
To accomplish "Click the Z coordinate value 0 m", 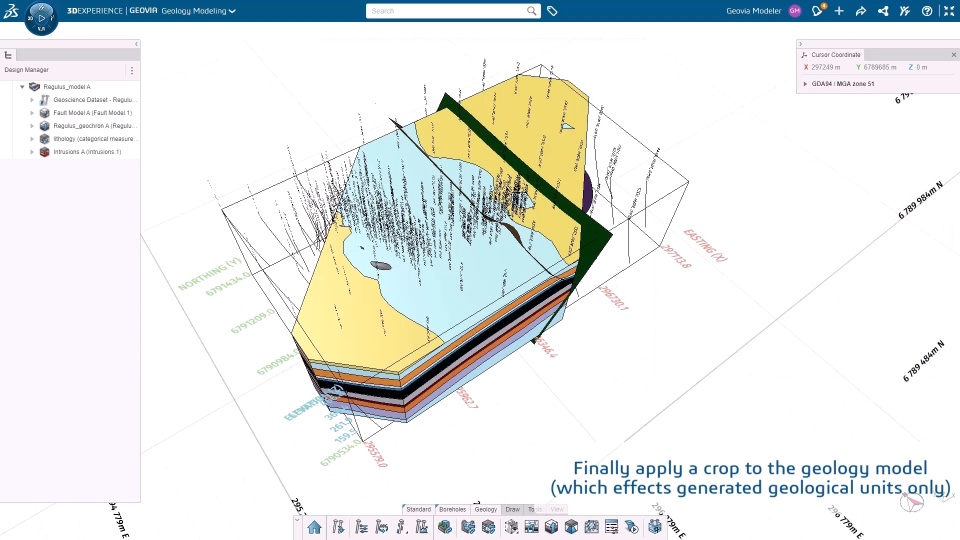I will (921, 67).
